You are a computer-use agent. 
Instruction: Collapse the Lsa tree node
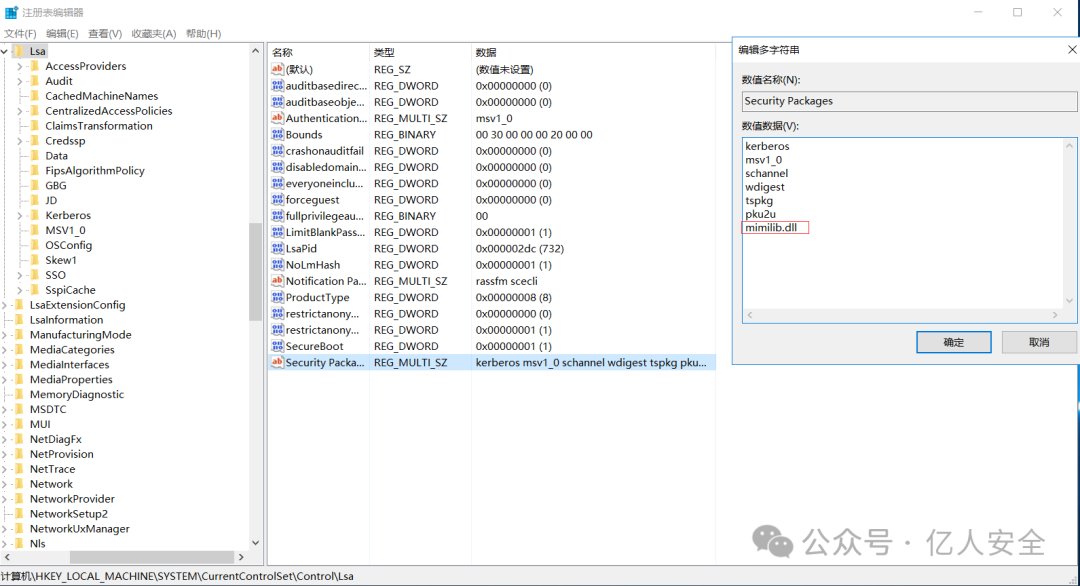coord(5,51)
